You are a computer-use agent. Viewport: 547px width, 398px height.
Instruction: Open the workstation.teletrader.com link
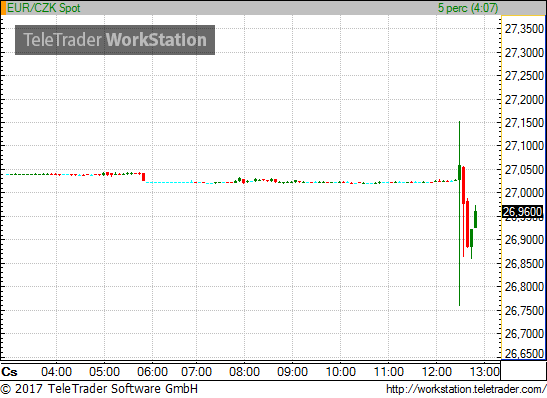click(466, 389)
